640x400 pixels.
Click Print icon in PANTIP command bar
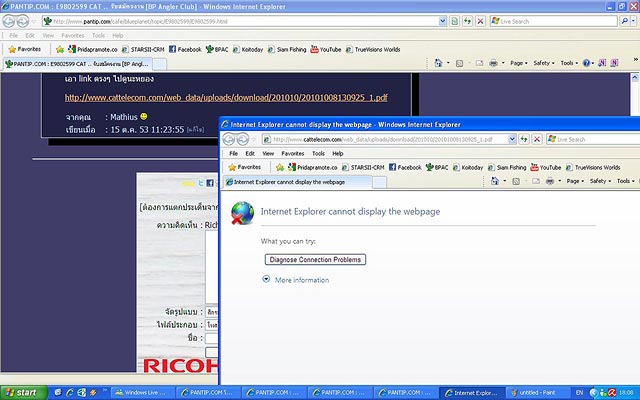pos(493,63)
